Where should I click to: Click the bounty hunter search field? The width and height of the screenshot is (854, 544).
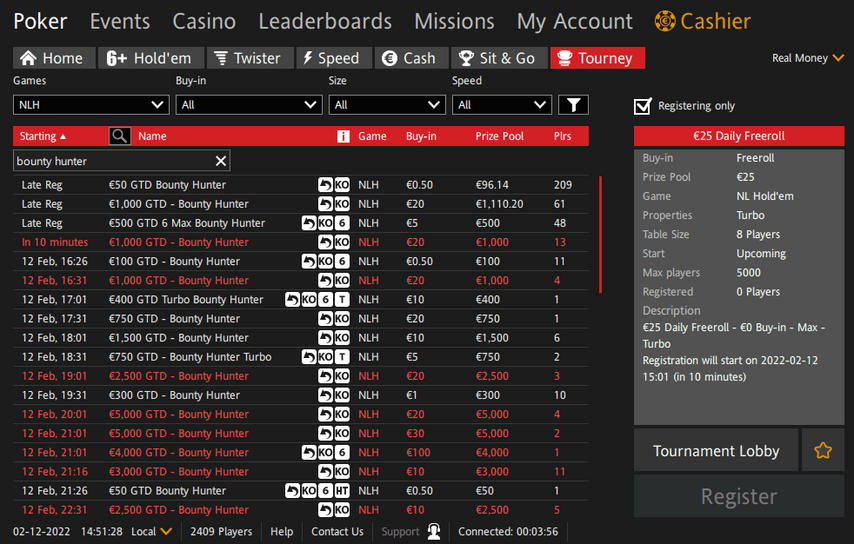(110, 161)
